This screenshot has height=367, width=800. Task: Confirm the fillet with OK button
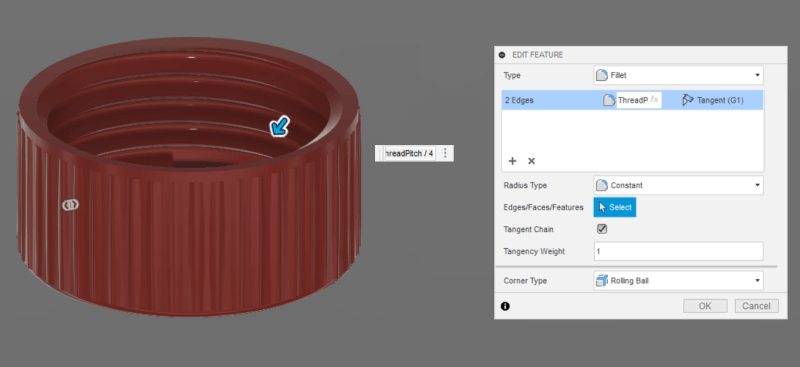pos(705,306)
